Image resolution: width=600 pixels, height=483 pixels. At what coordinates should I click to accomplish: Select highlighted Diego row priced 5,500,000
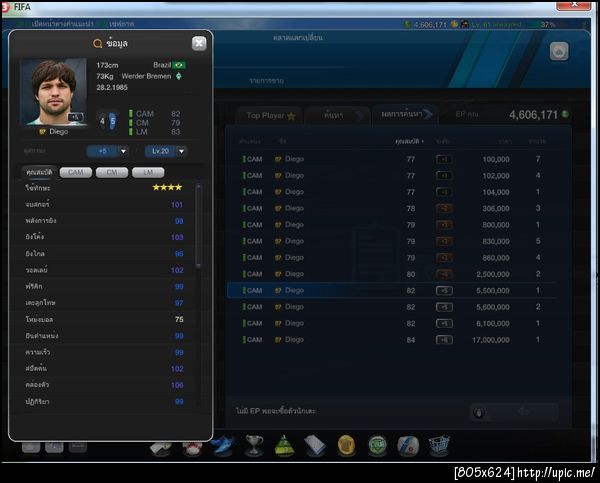[x=391, y=290]
